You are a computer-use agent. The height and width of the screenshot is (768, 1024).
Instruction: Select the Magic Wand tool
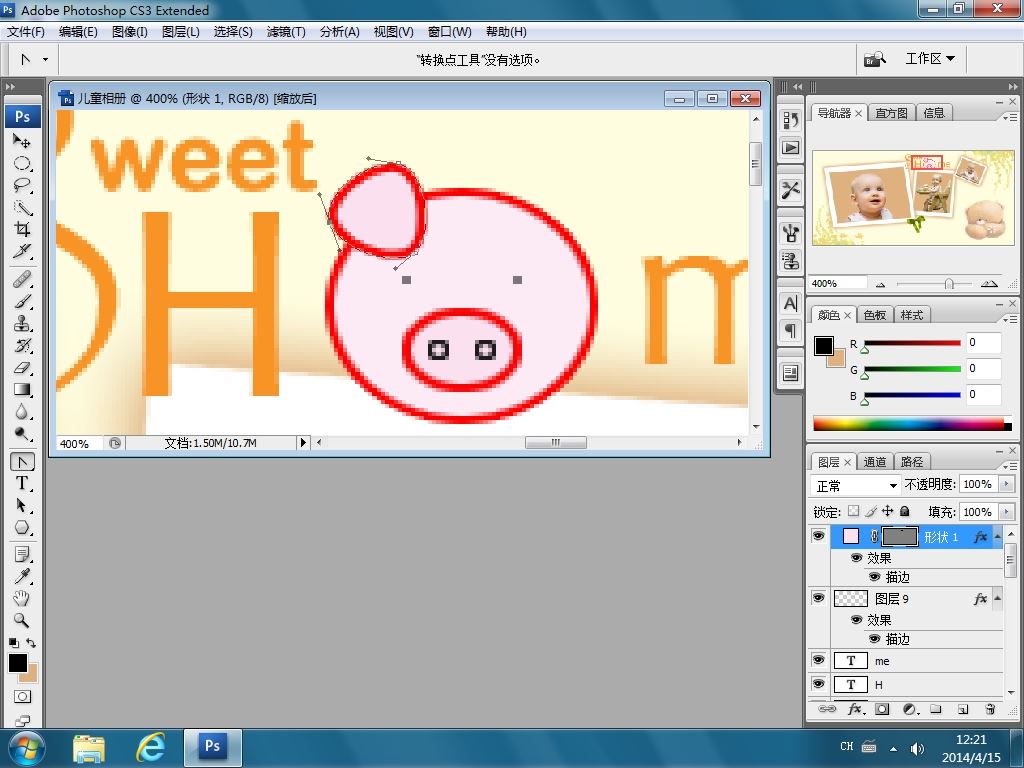pyautogui.click(x=22, y=208)
